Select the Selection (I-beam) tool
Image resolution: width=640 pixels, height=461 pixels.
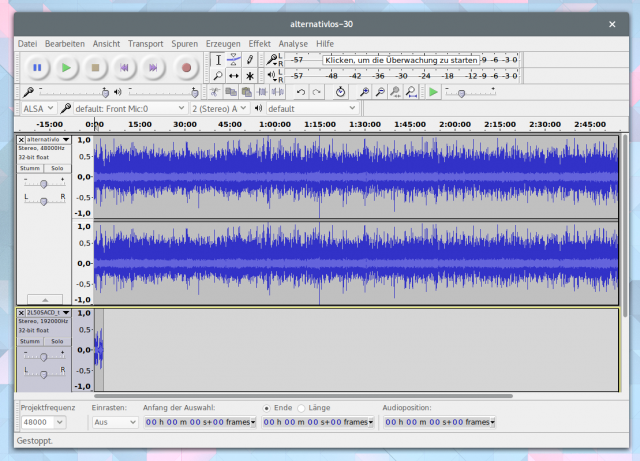[x=218, y=60]
